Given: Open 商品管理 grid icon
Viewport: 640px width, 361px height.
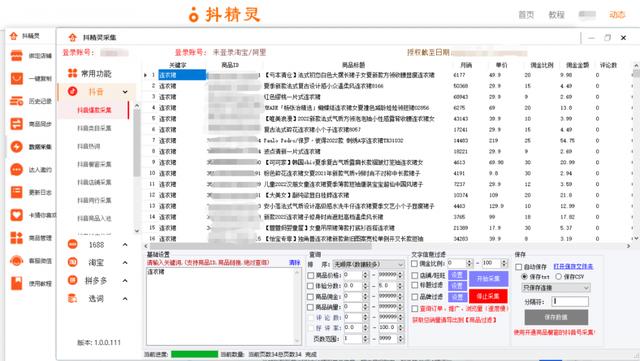Looking at the screenshot, I should point(16,238).
